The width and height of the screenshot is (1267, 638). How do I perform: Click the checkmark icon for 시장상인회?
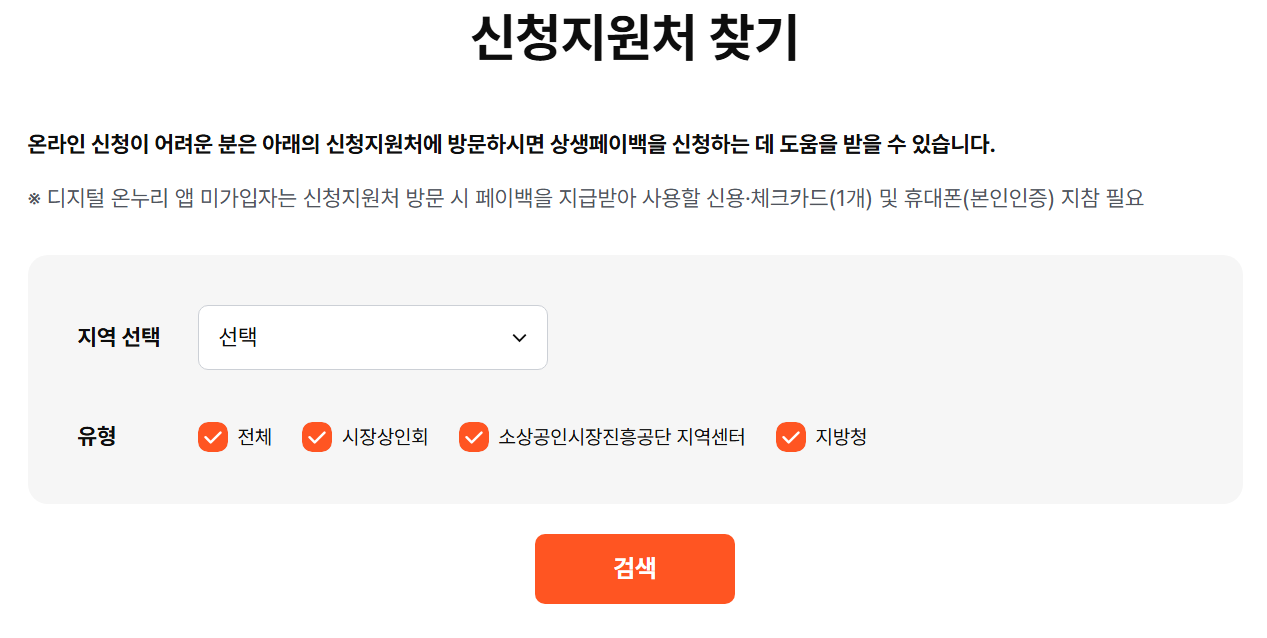pos(317,437)
